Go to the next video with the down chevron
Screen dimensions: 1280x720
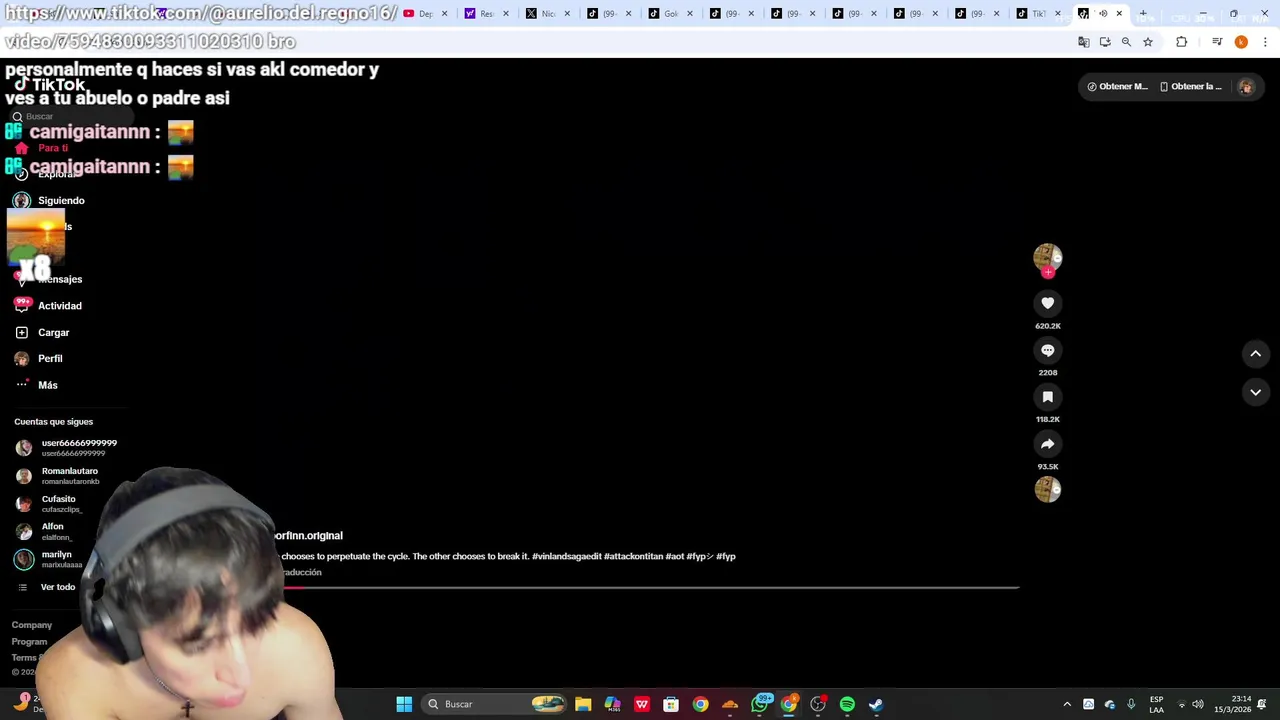1255,392
